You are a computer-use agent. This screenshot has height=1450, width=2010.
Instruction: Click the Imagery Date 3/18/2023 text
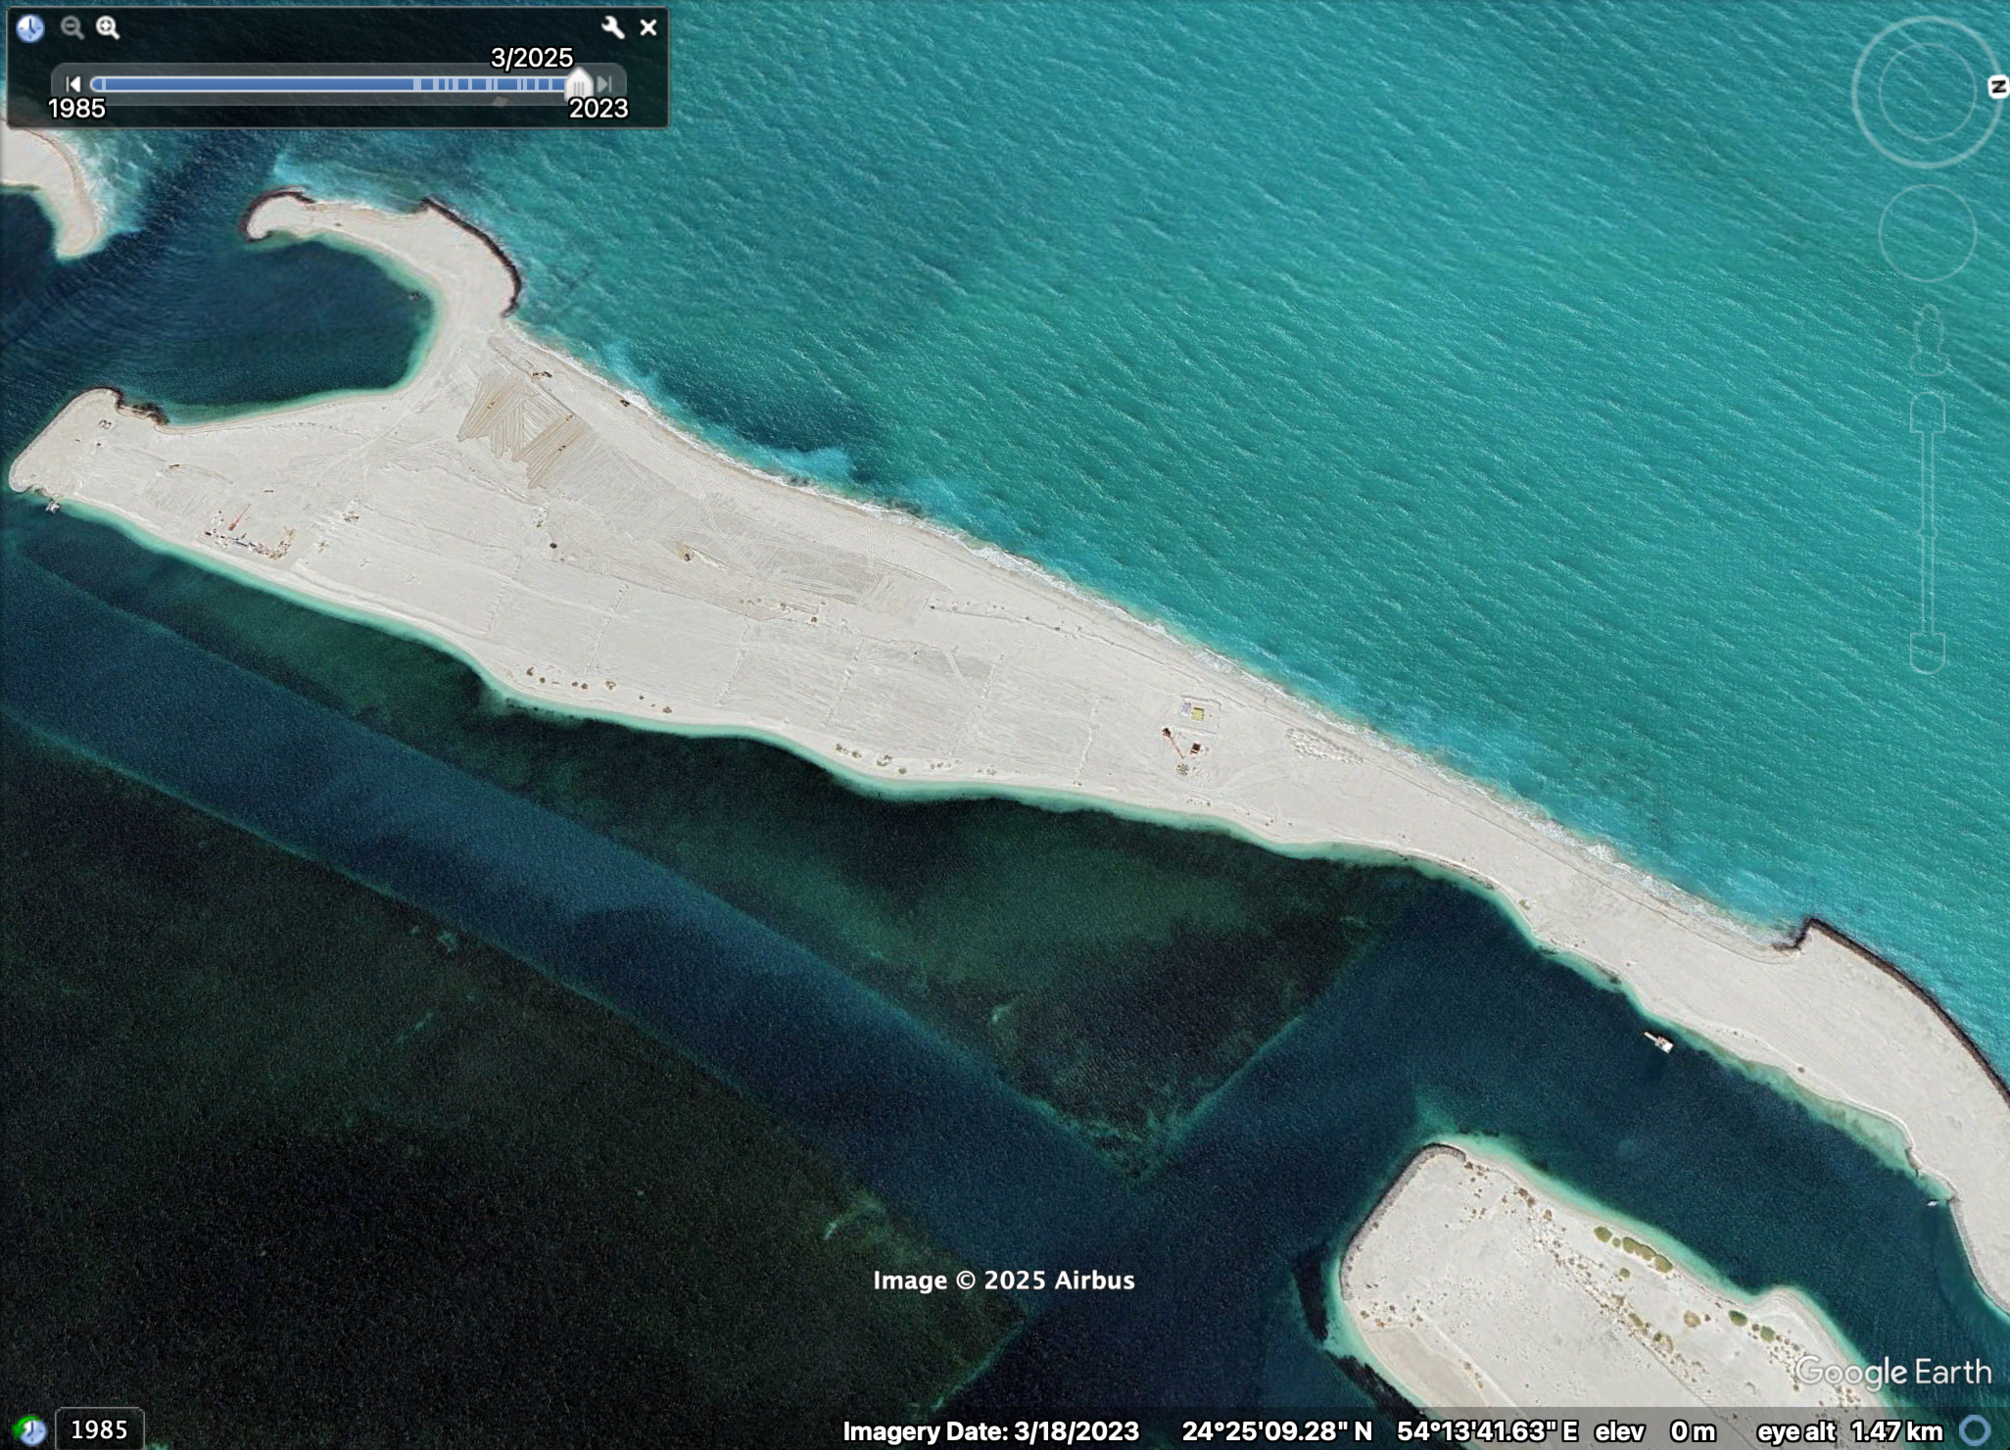pyautogui.click(x=990, y=1431)
